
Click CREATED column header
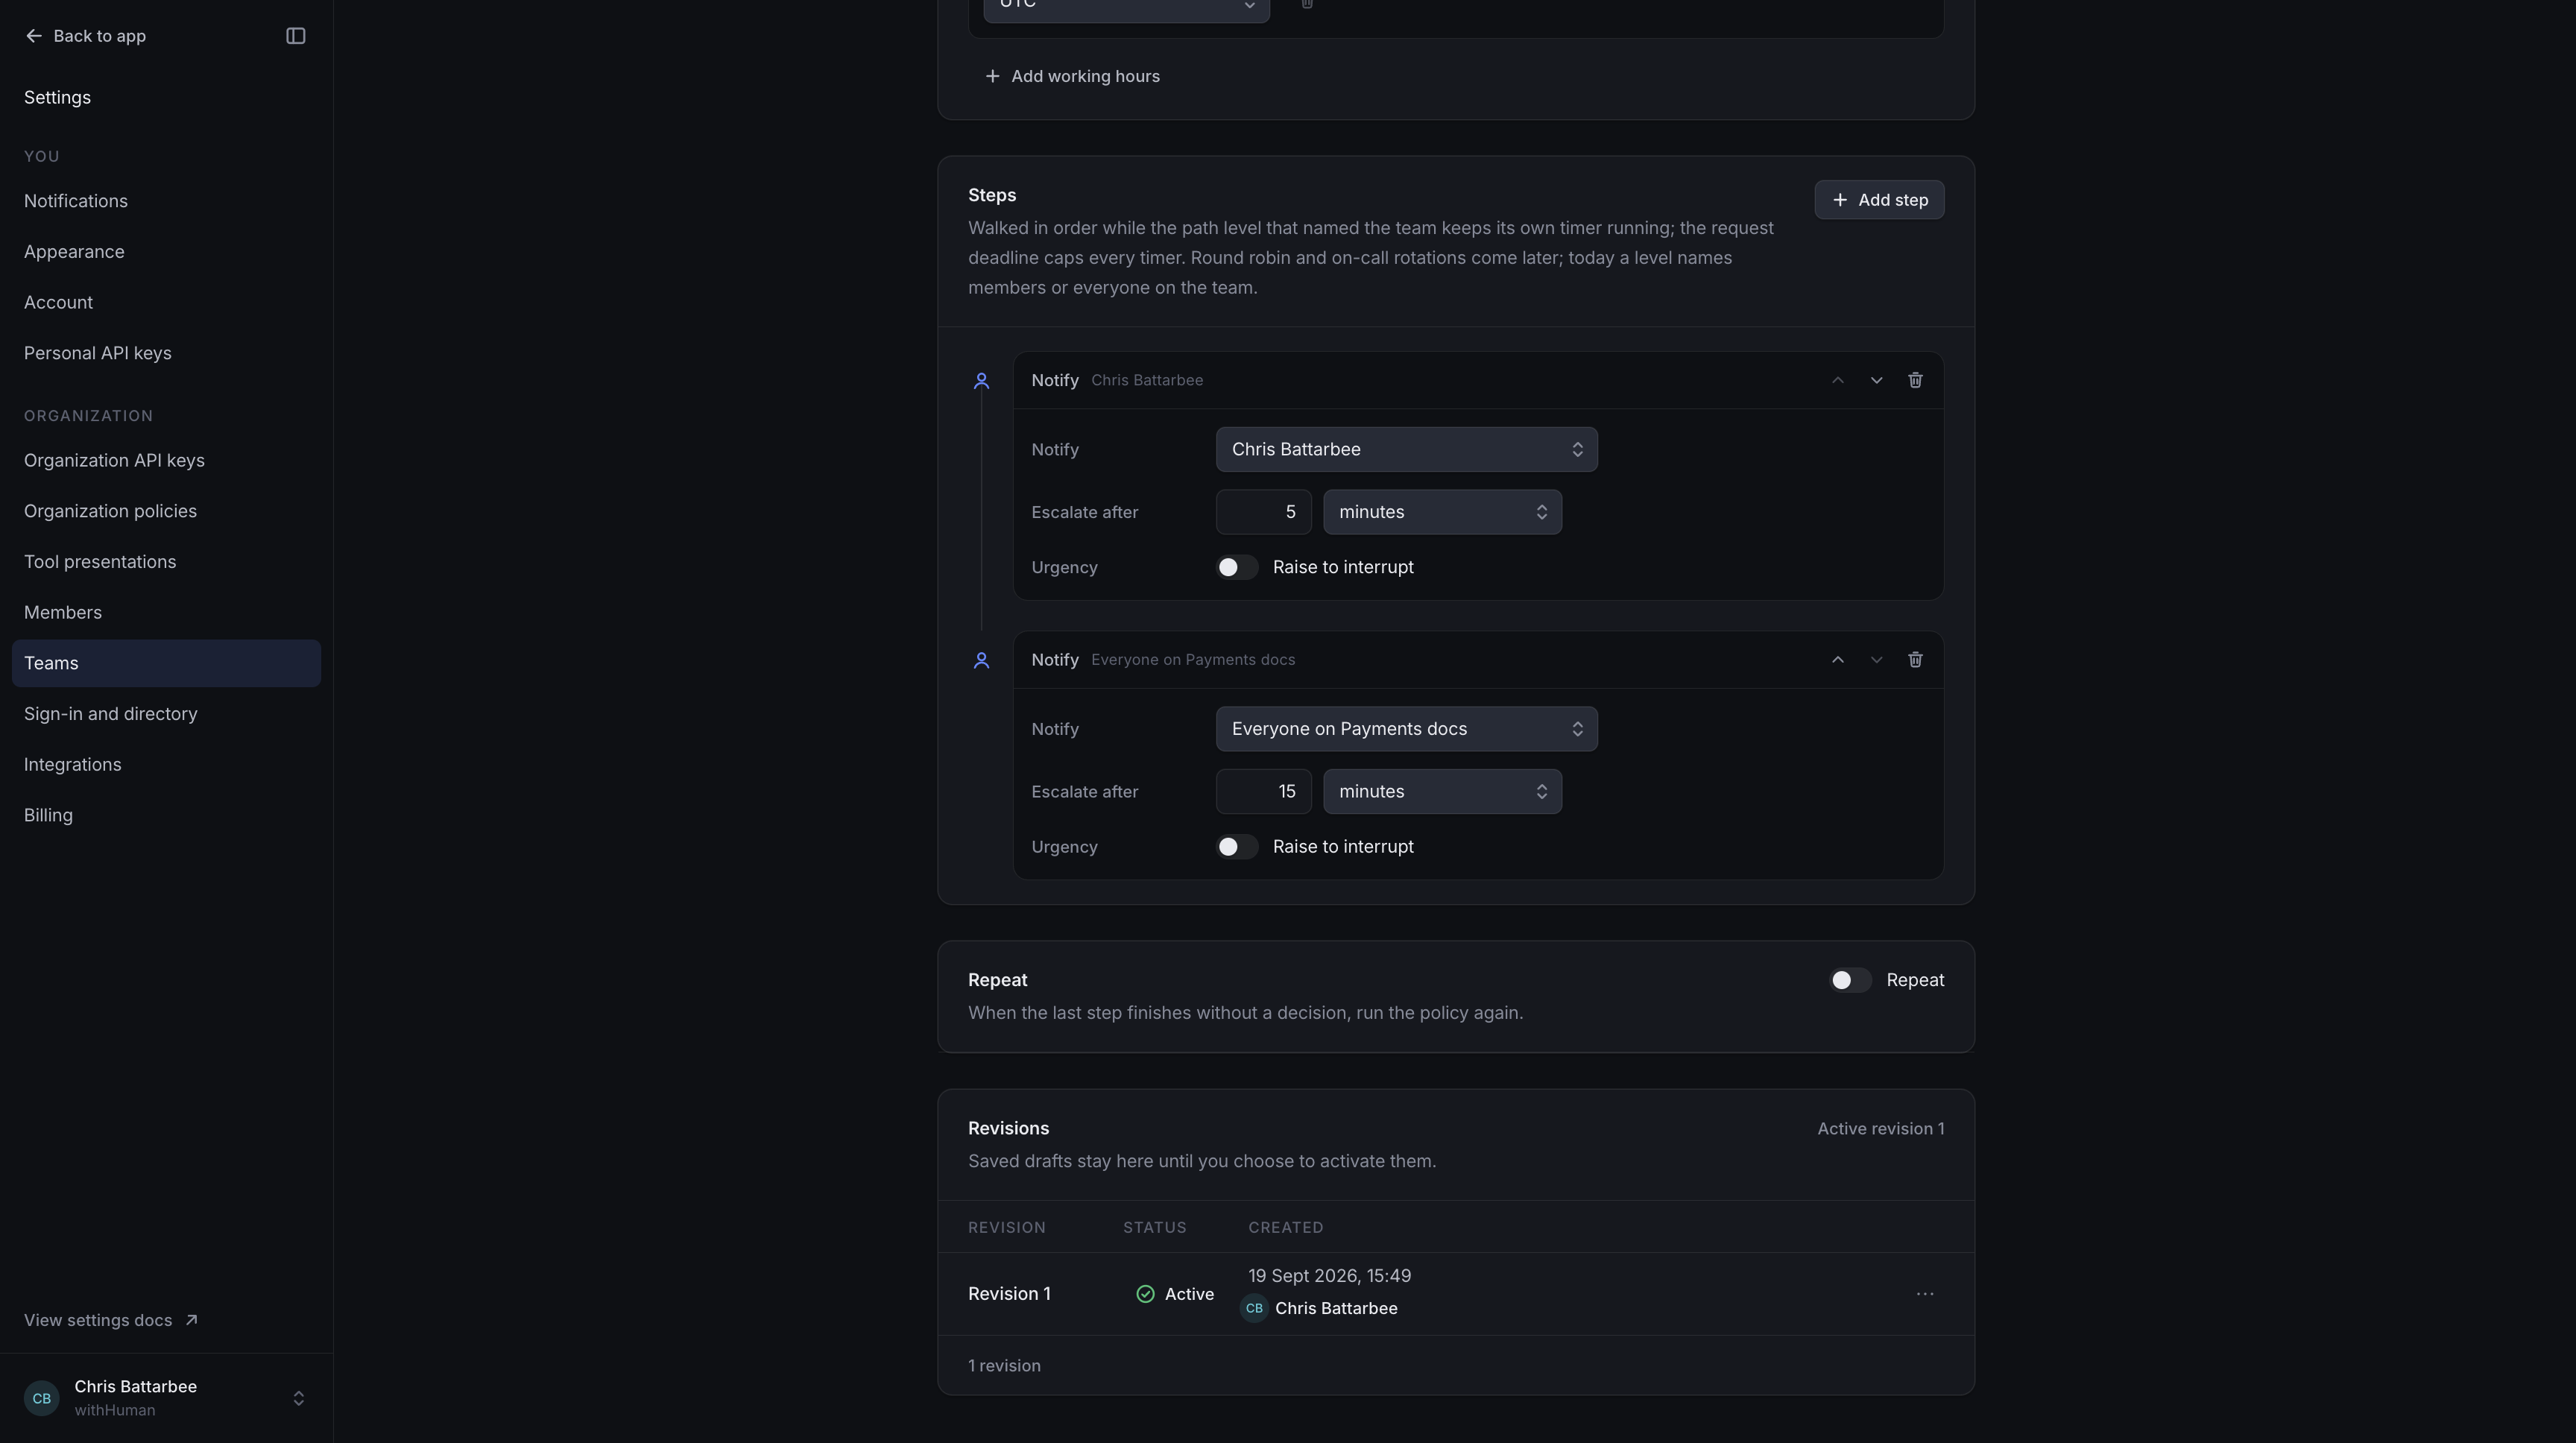tap(1285, 1227)
